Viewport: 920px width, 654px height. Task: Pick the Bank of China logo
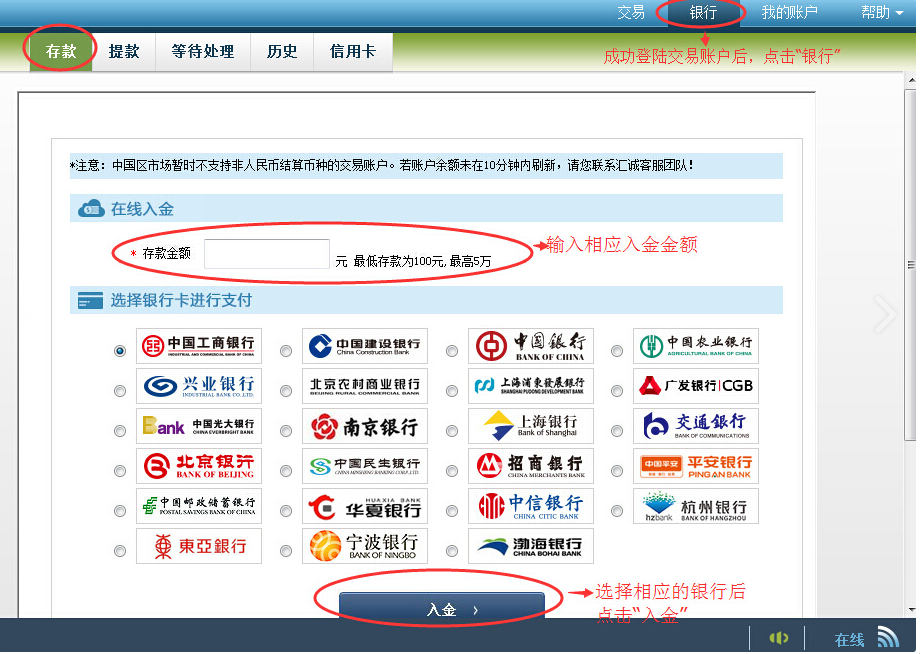click(531, 347)
